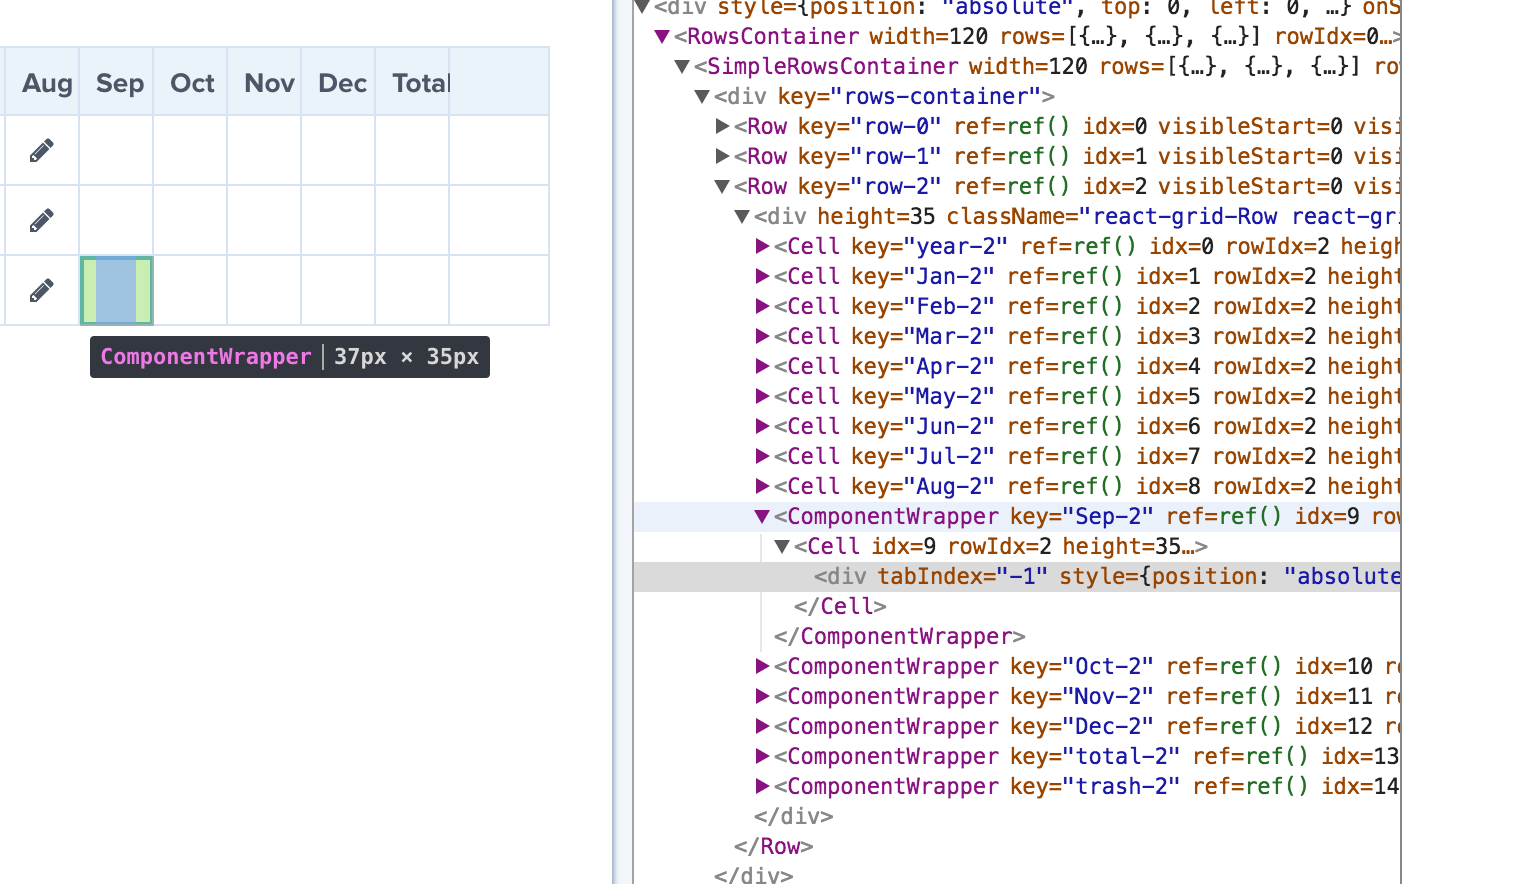The height and width of the screenshot is (884, 1514).
Task: Collapse the Row key="row-2" node
Action: tap(722, 186)
